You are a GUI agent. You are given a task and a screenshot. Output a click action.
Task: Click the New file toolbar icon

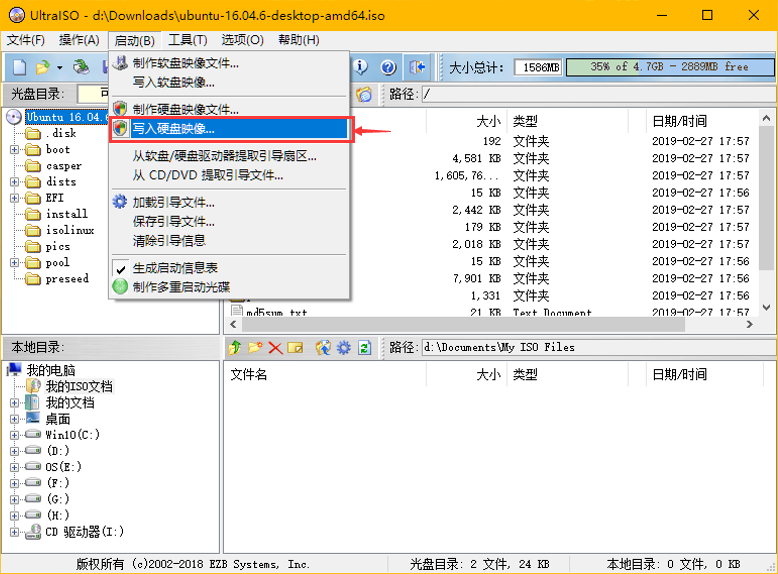coord(19,67)
